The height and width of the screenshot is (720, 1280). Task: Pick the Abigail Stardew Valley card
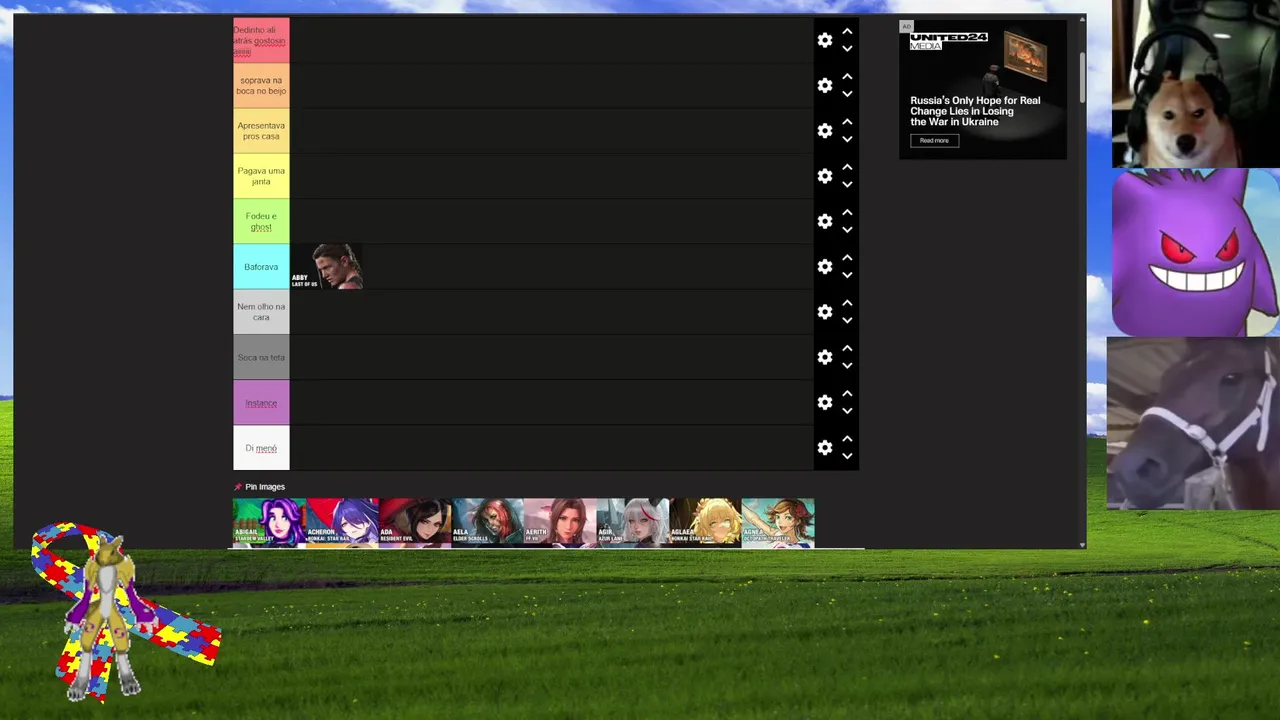pos(269,522)
